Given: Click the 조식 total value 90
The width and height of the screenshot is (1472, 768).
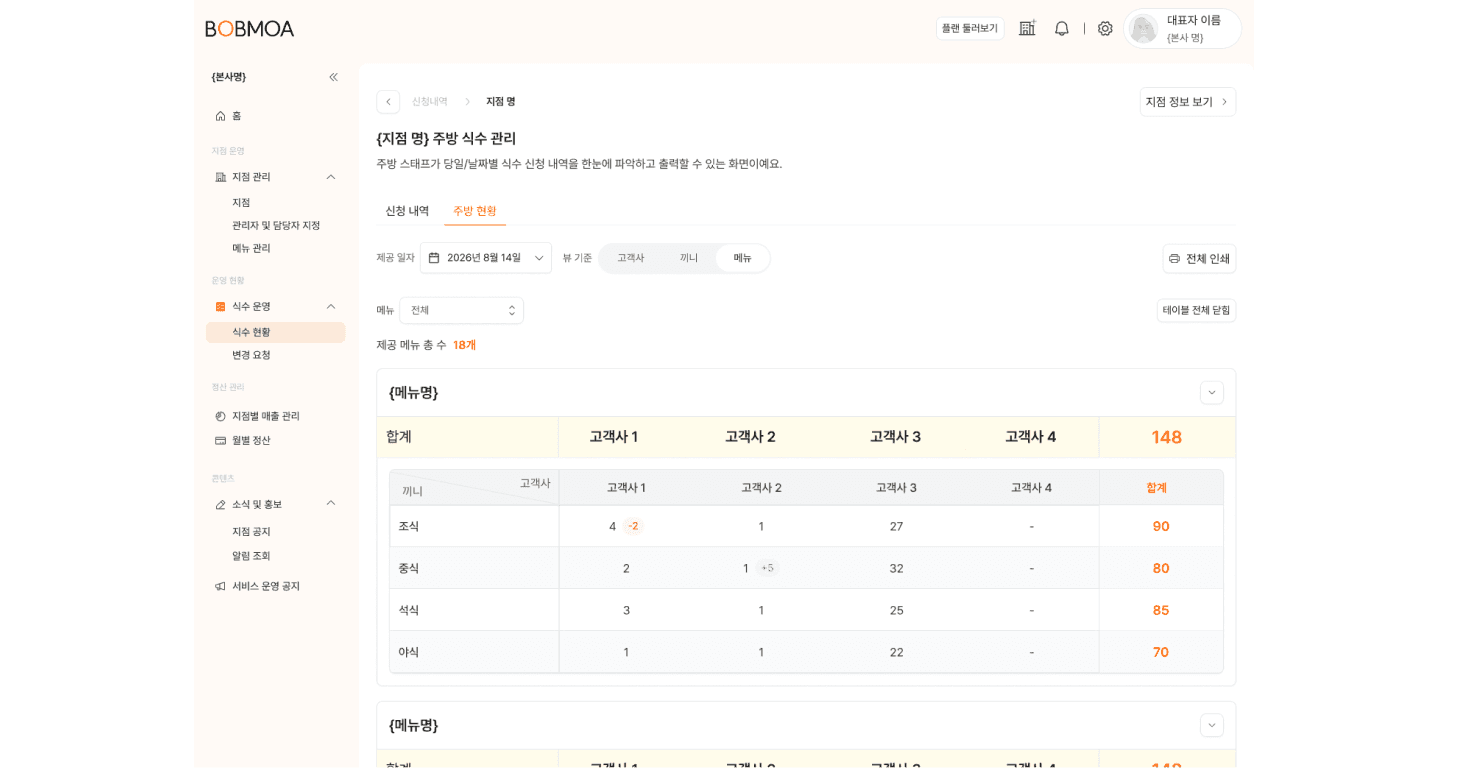Looking at the screenshot, I should point(1161,526).
